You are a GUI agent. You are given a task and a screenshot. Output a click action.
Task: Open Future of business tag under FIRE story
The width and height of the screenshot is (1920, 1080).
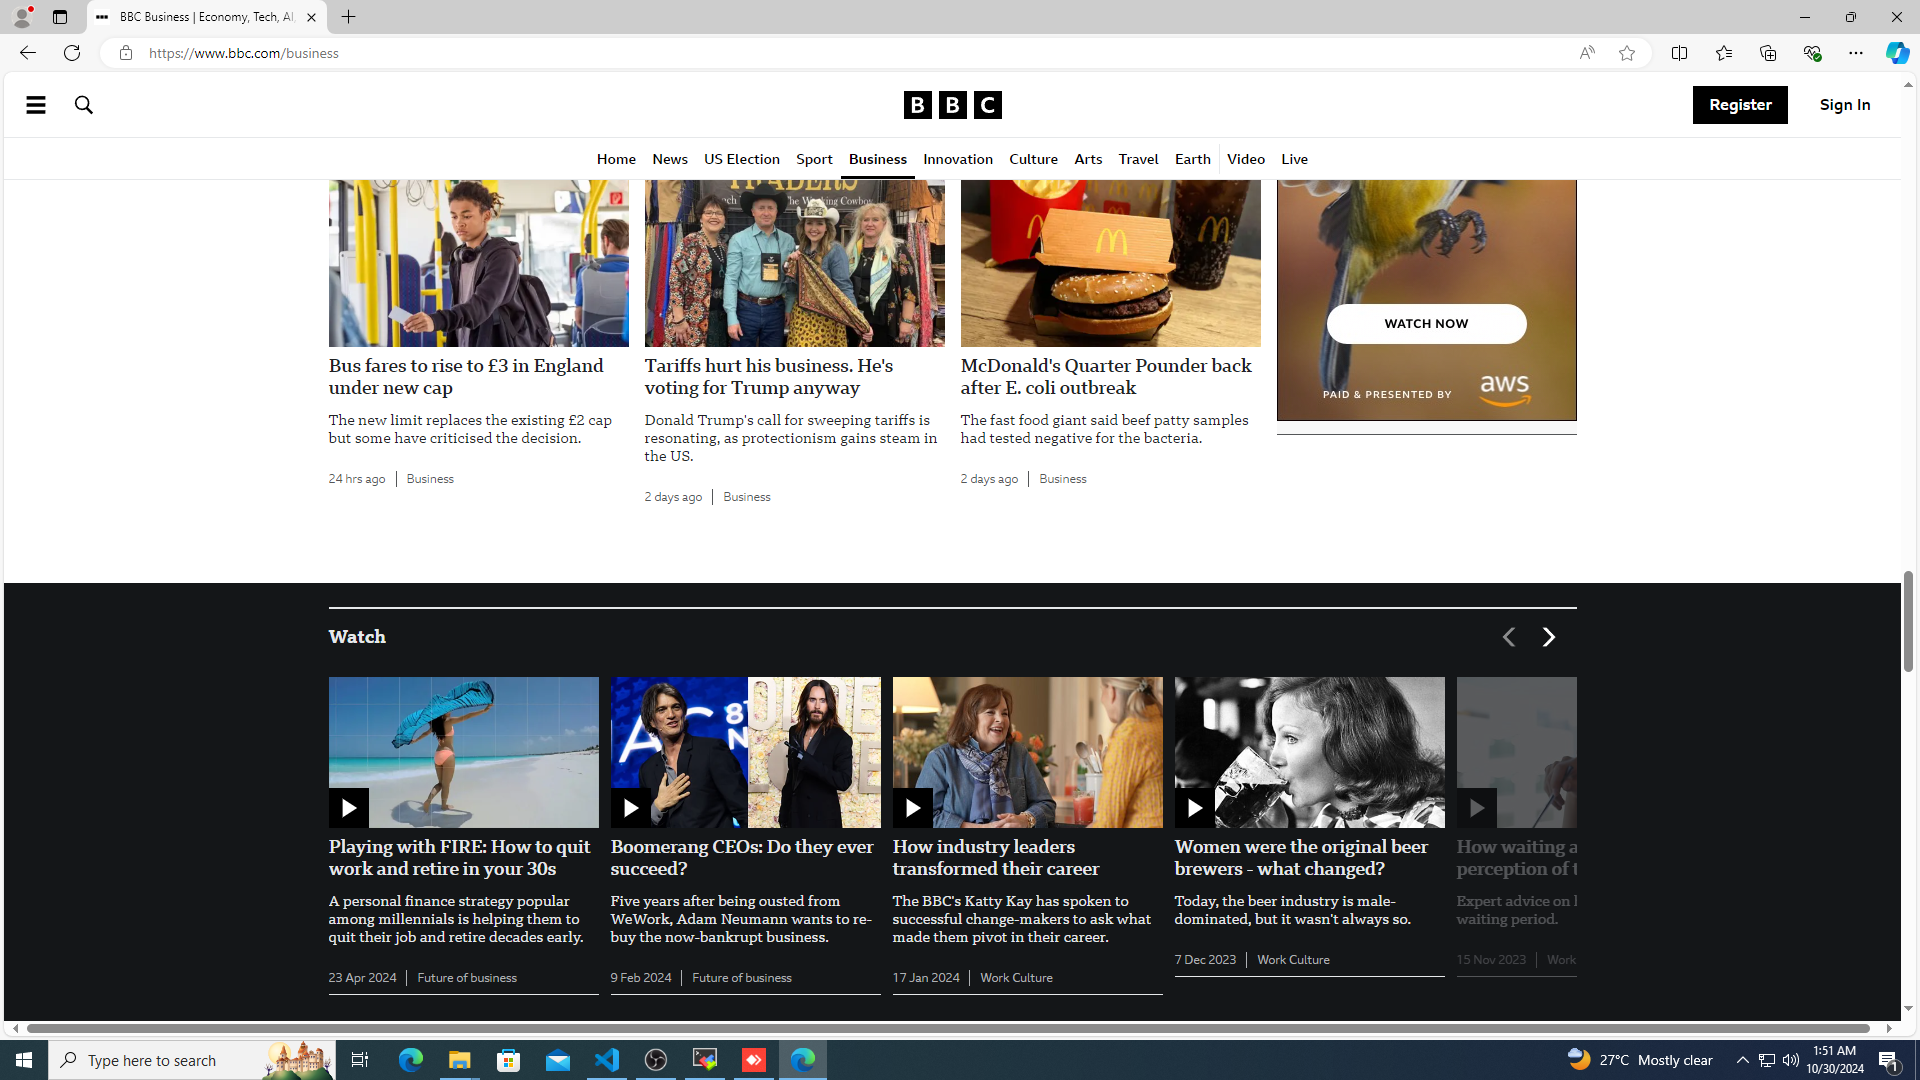pyautogui.click(x=467, y=978)
